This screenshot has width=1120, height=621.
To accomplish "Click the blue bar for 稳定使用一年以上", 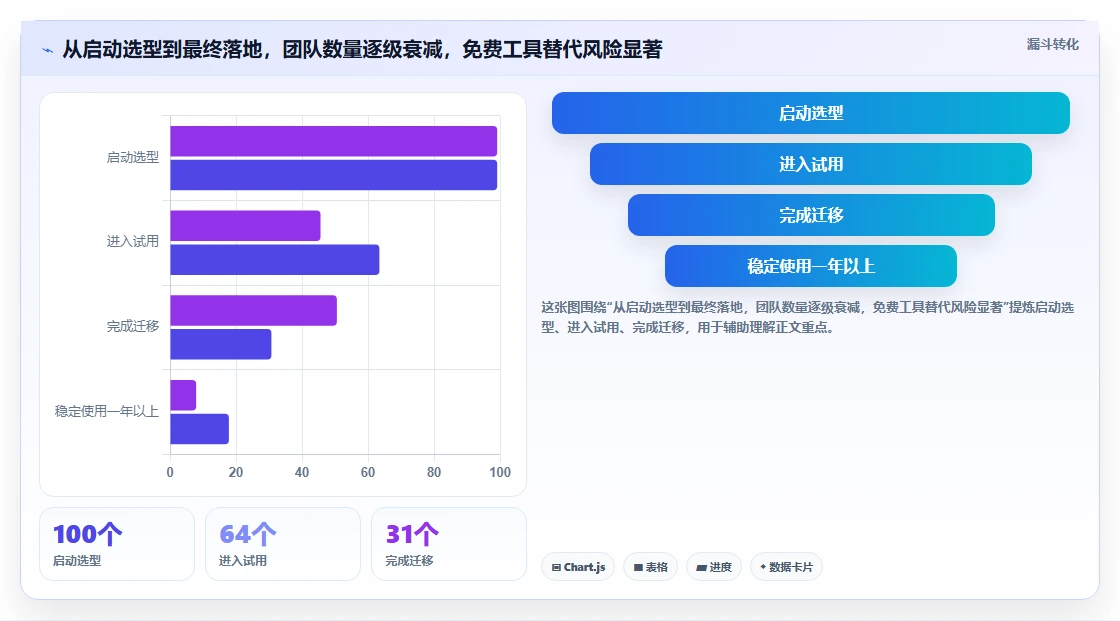I will (199, 429).
